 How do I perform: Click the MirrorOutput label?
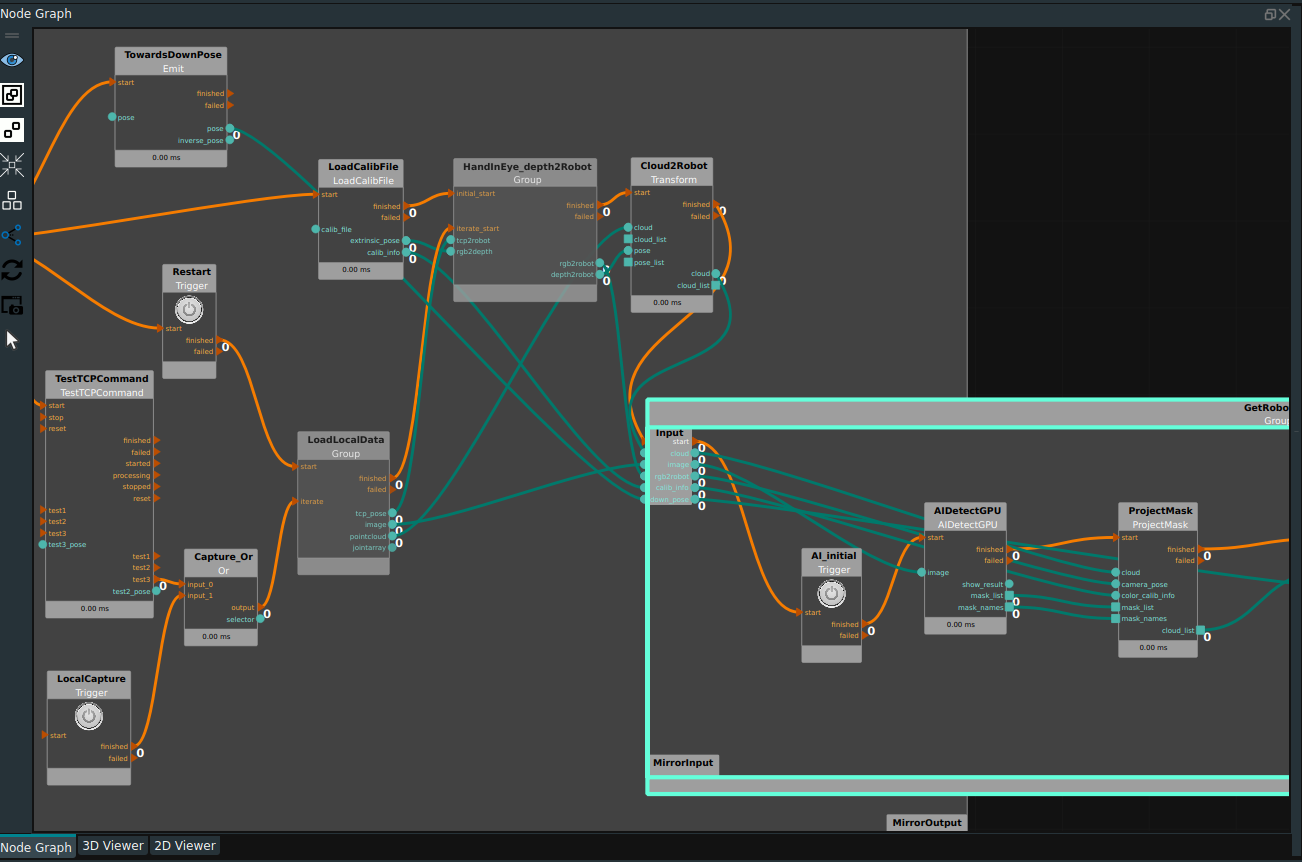pyautogui.click(x=926, y=823)
